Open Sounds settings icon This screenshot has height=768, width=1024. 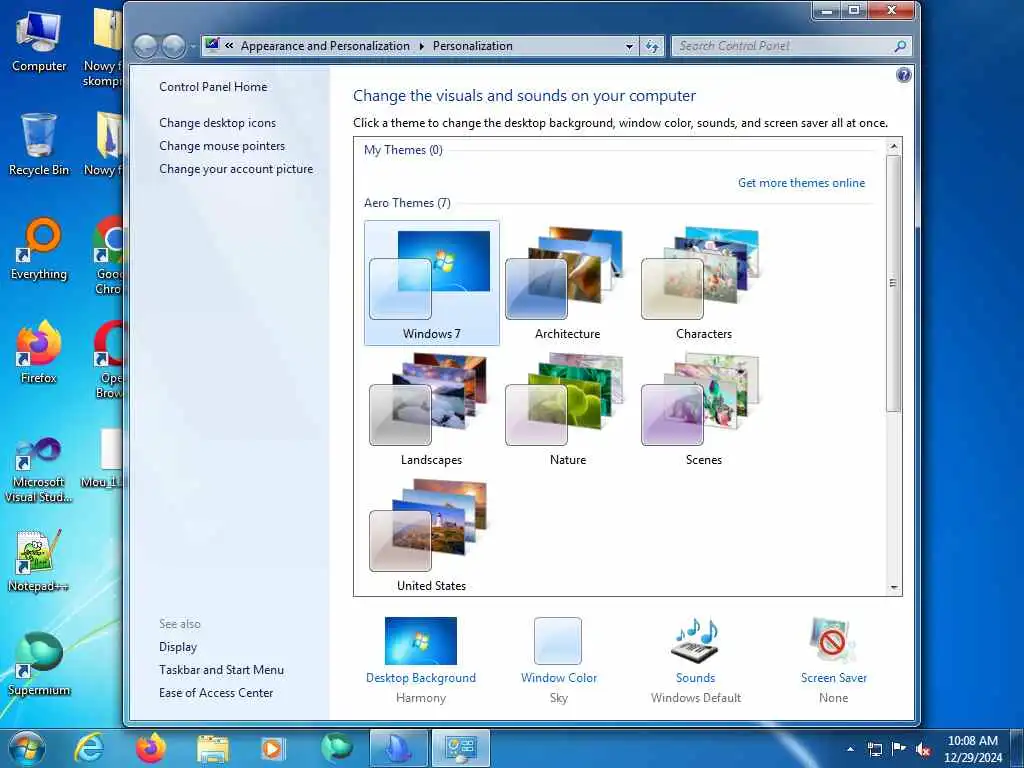pos(696,641)
